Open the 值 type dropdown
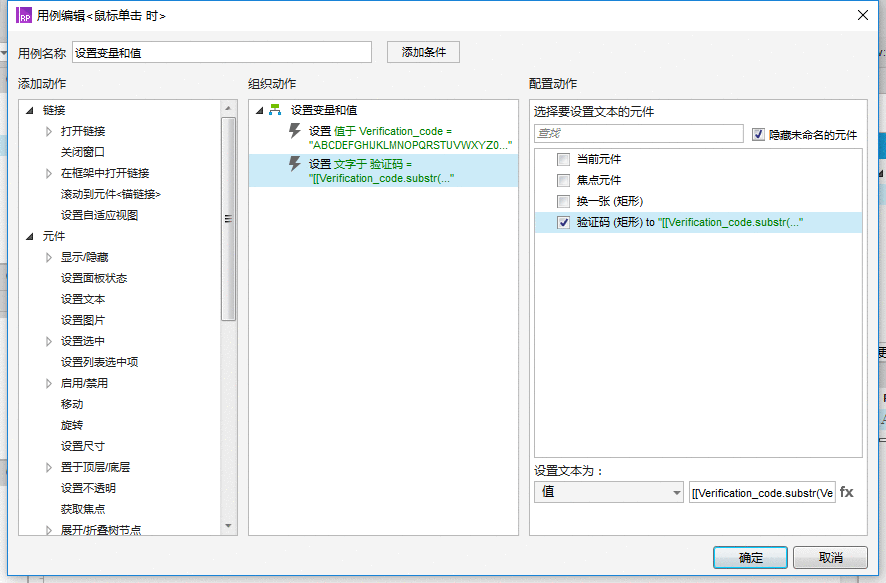 pyautogui.click(x=609, y=492)
